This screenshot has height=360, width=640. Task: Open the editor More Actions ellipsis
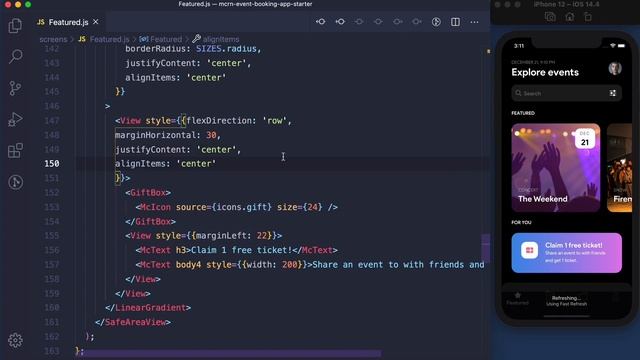click(474, 22)
